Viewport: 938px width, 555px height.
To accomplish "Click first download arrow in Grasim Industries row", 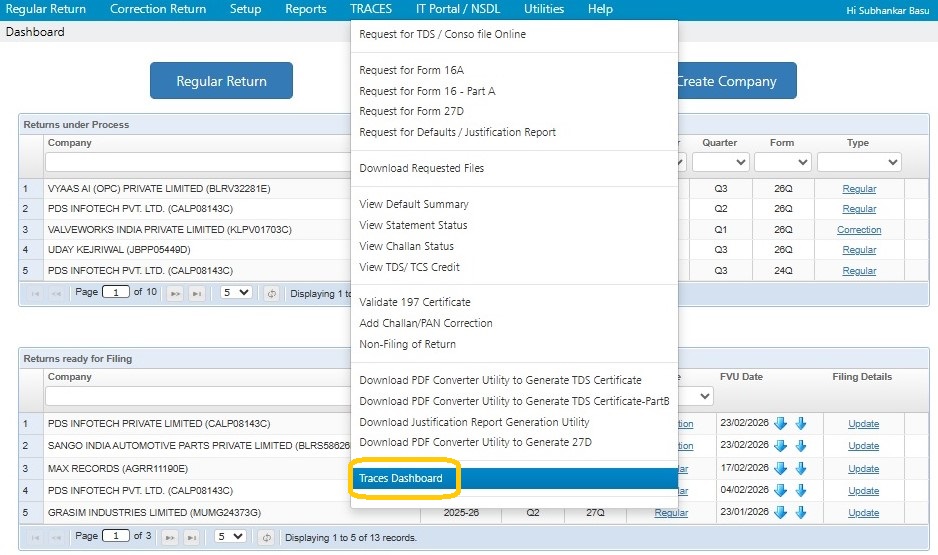I will click(x=781, y=513).
